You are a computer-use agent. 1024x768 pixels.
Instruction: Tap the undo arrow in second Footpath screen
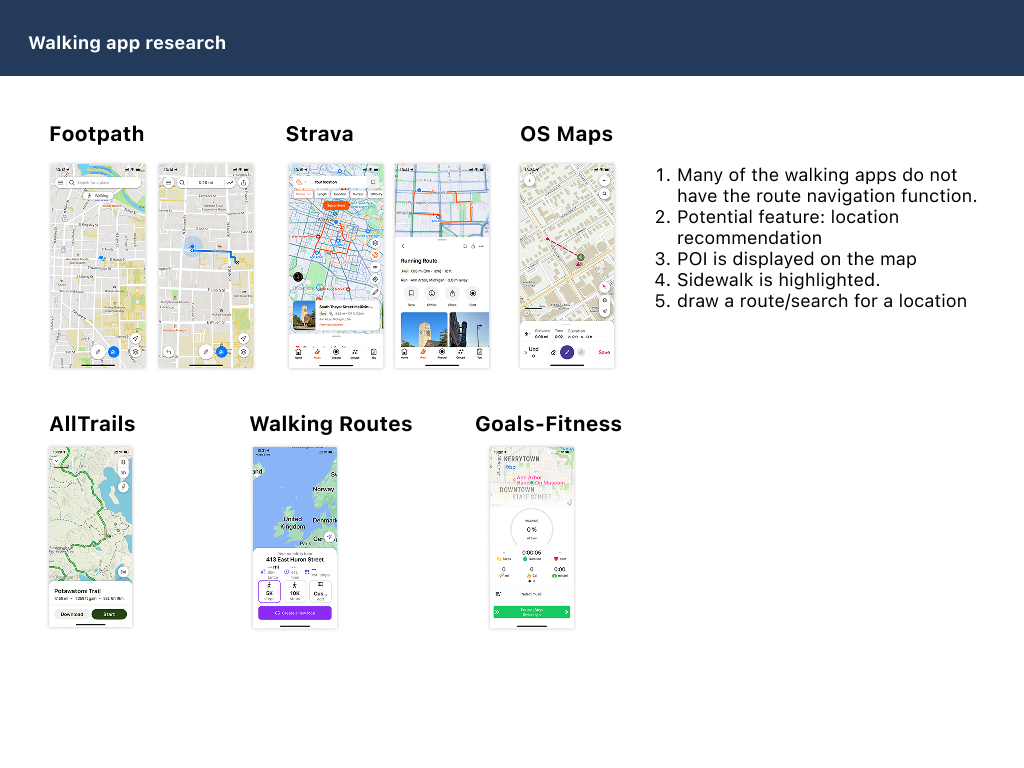(x=168, y=352)
